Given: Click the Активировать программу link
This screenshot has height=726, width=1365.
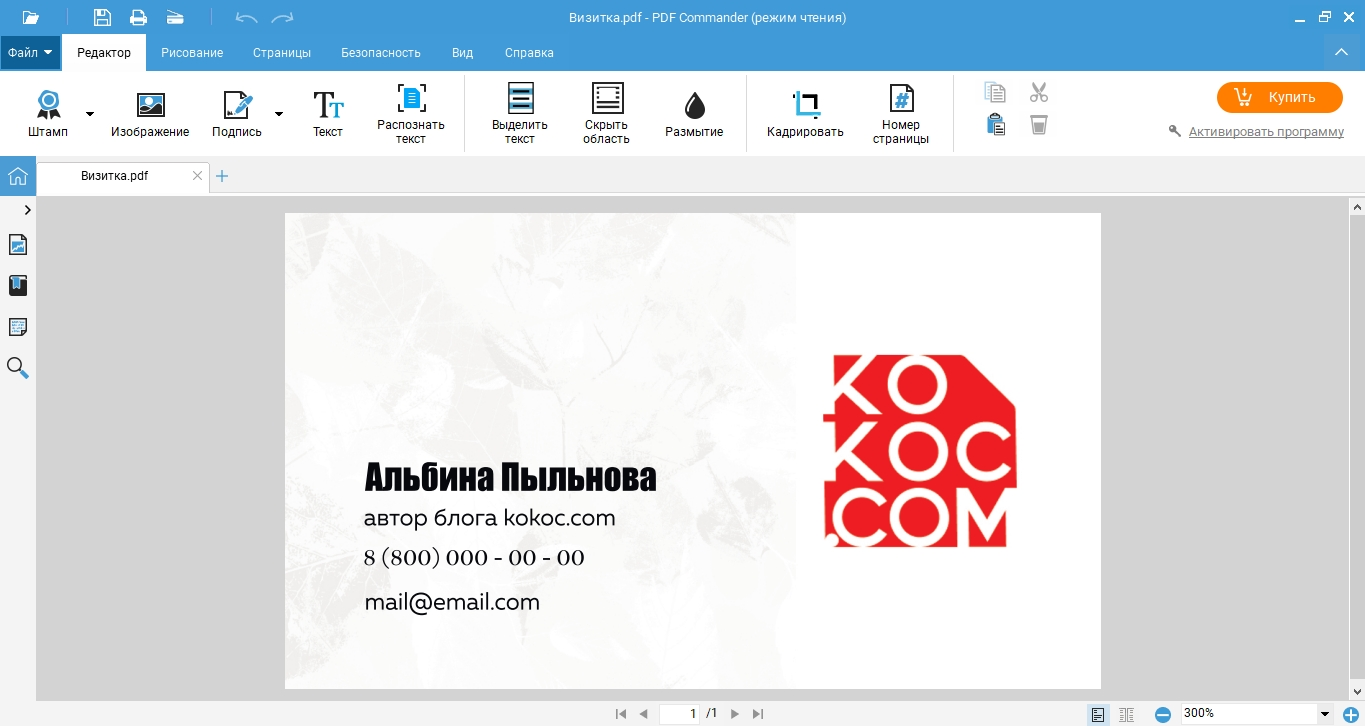Looking at the screenshot, I should pos(1266,132).
